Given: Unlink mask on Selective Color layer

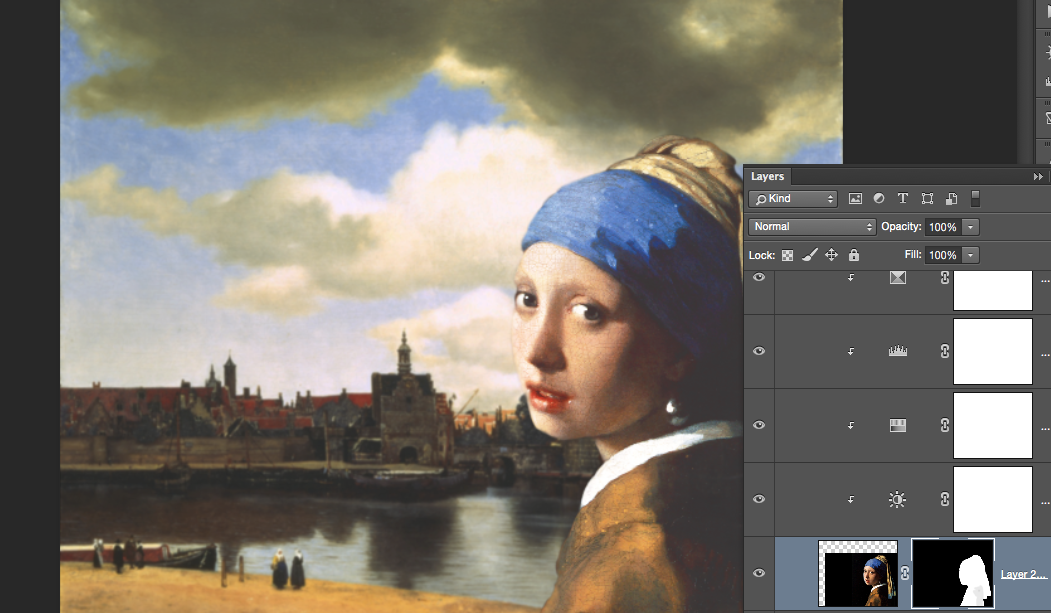Looking at the screenshot, I should [x=944, y=277].
